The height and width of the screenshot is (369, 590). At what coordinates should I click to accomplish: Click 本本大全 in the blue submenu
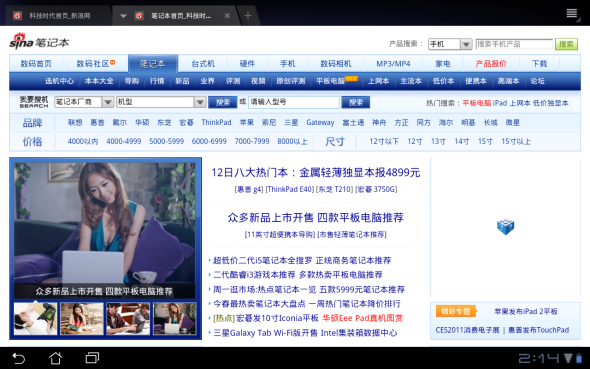point(99,81)
